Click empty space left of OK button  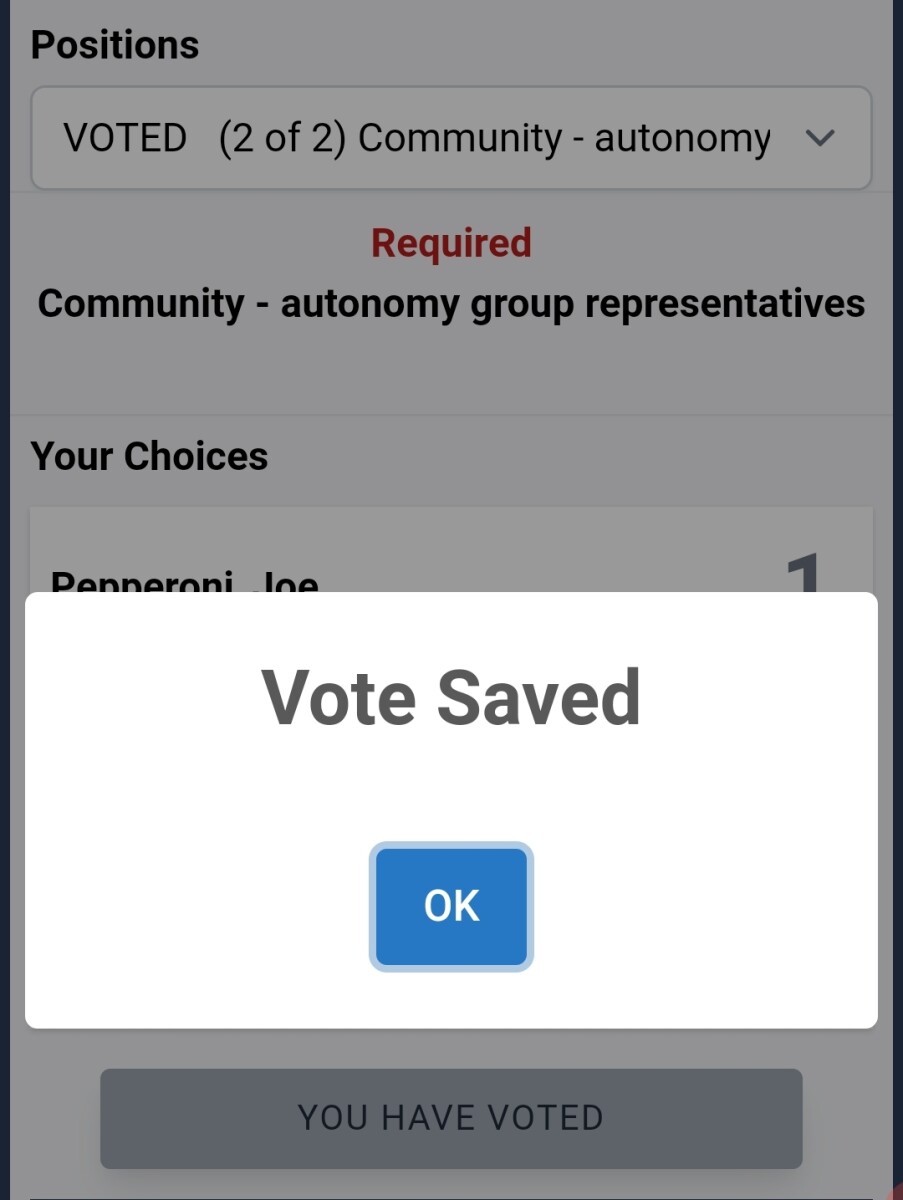pyautogui.click(x=200, y=906)
